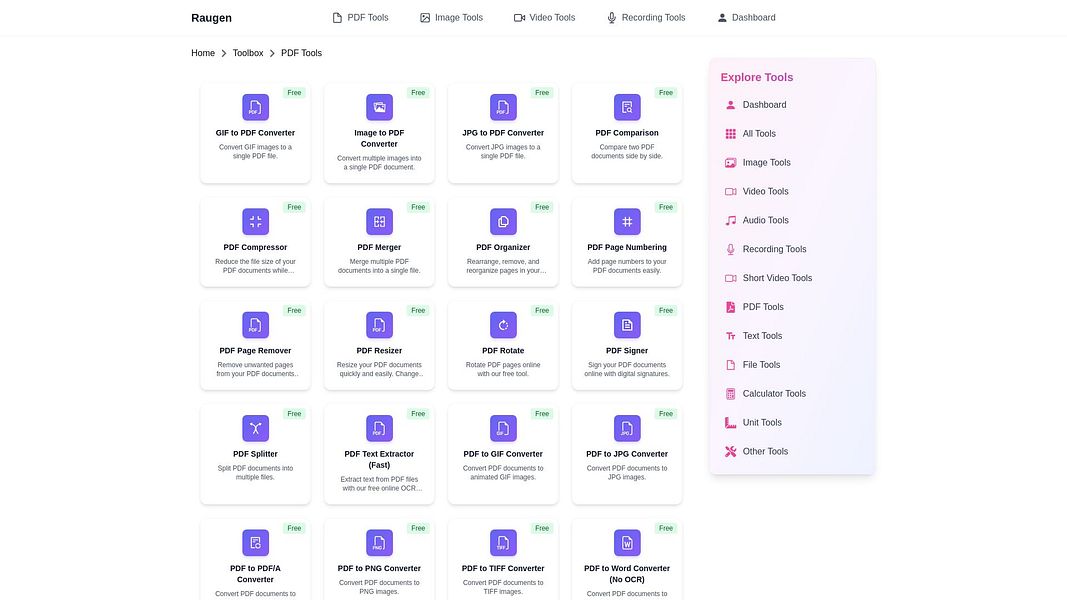The image size is (1067, 600).
Task: Open the PDF Comparison tool icon
Action: coord(627,107)
